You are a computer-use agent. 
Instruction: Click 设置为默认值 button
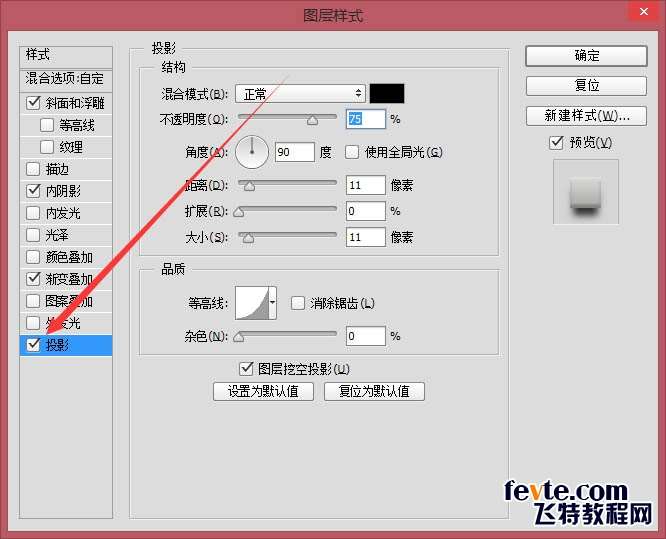tap(263, 391)
